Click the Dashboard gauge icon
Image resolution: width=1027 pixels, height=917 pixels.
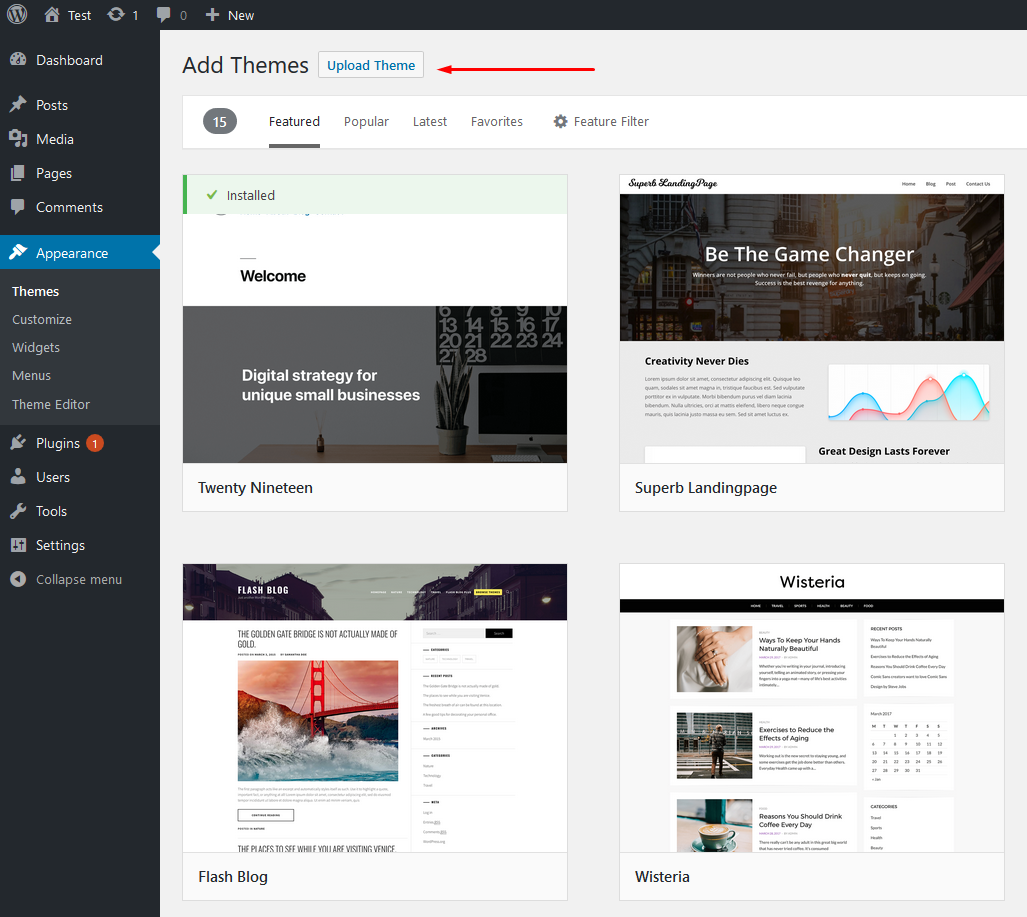[18, 60]
